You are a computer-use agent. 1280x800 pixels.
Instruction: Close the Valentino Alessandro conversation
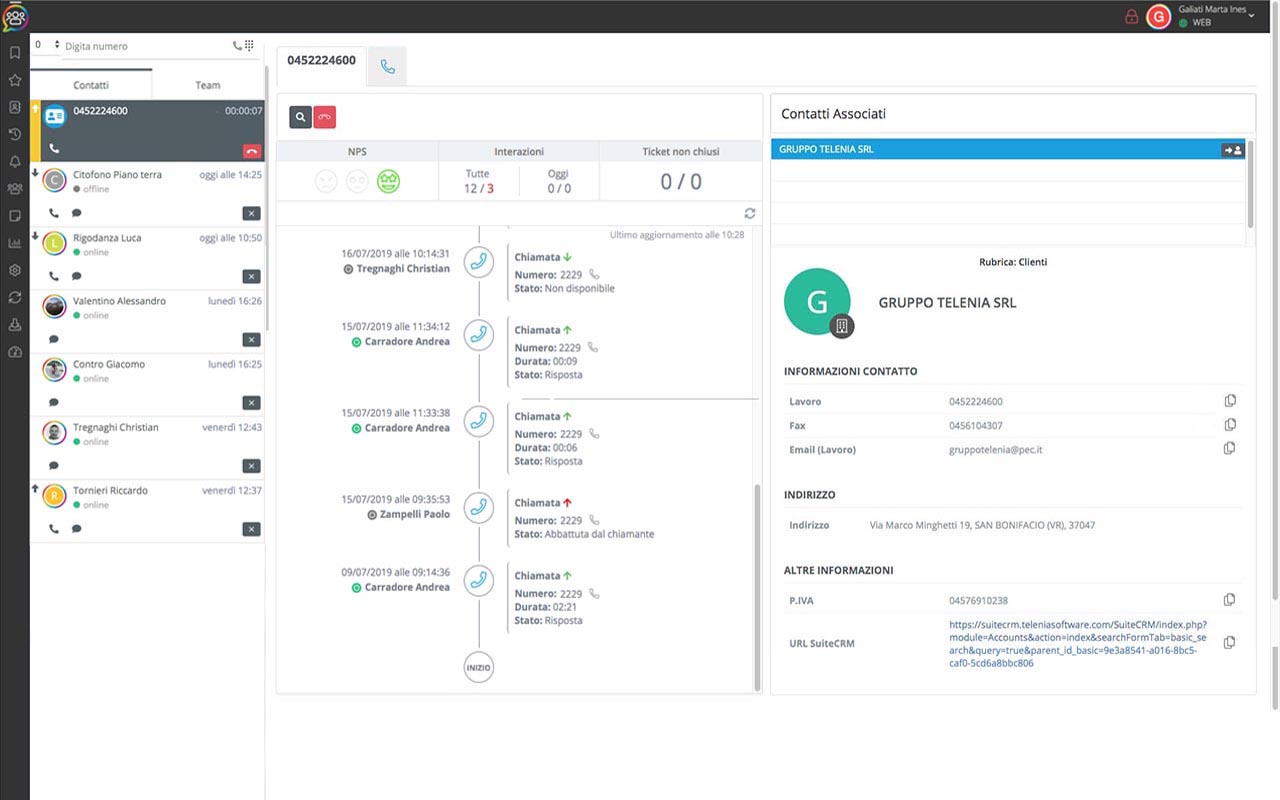[251, 339]
